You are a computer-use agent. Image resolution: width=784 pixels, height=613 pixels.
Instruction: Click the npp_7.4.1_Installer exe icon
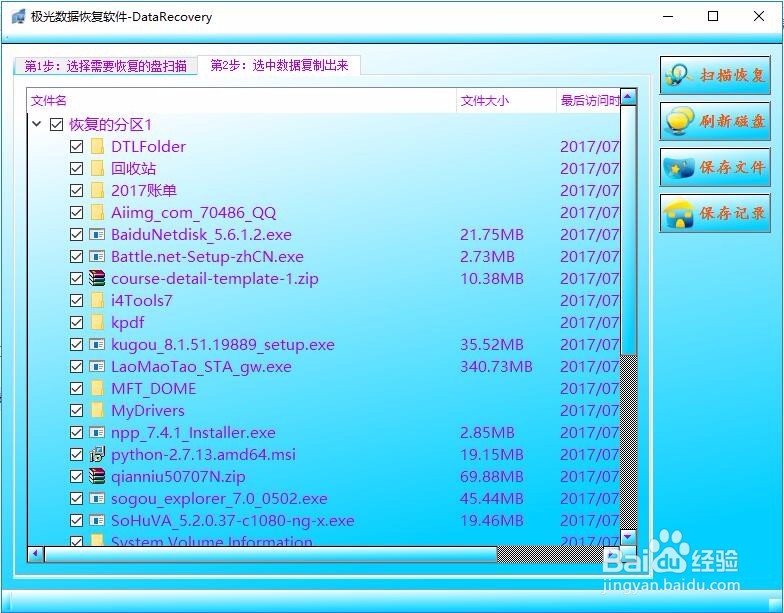[97, 432]
